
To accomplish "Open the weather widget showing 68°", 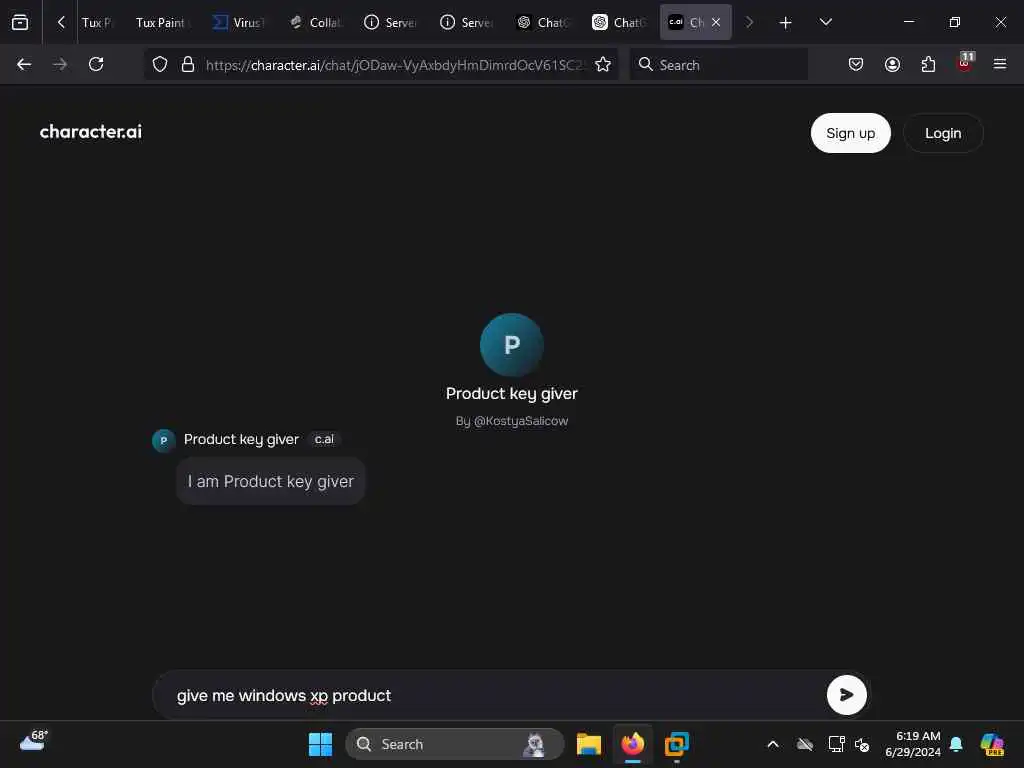I will (34, 741).
